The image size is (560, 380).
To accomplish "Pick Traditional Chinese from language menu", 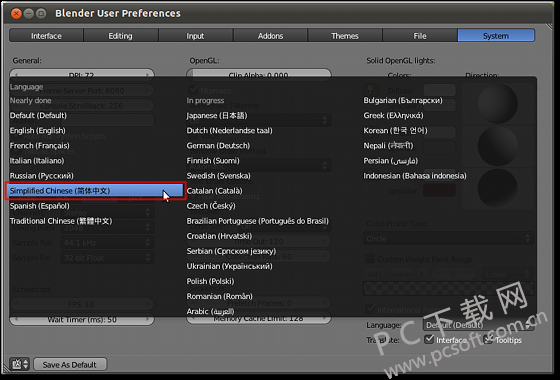I will (61, 221).
